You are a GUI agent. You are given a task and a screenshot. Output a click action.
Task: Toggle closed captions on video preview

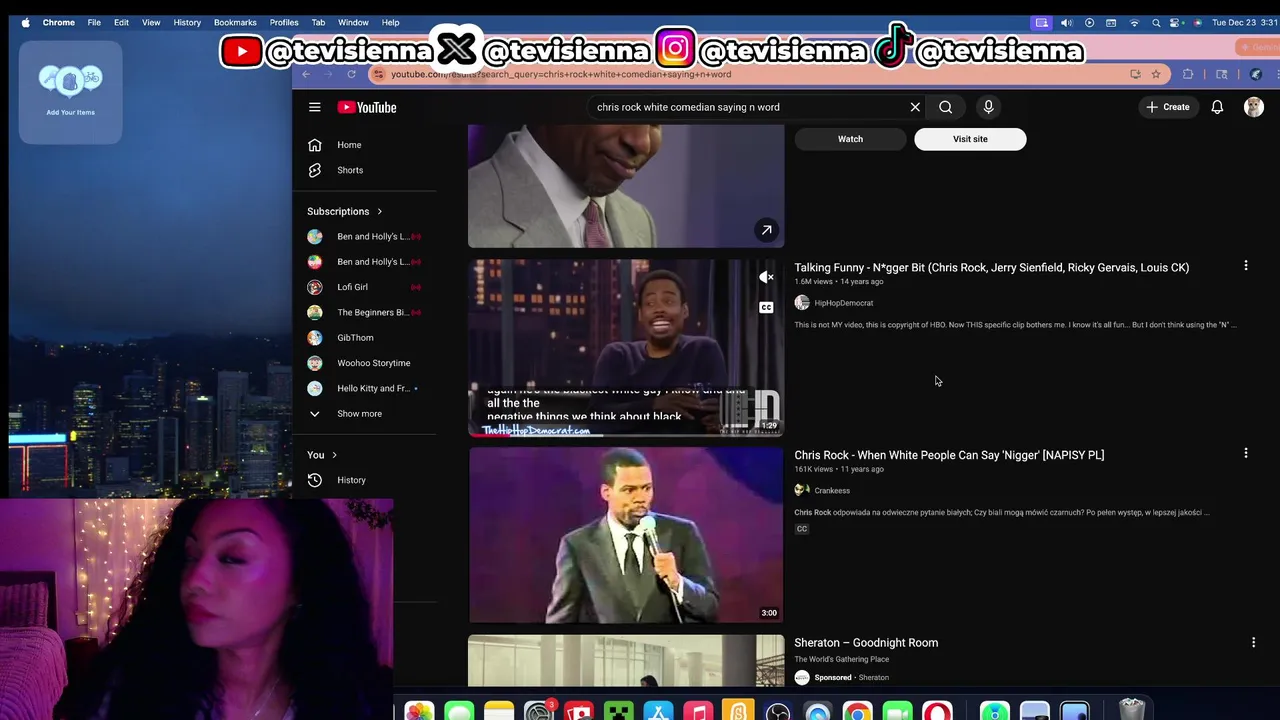(766, 307)
